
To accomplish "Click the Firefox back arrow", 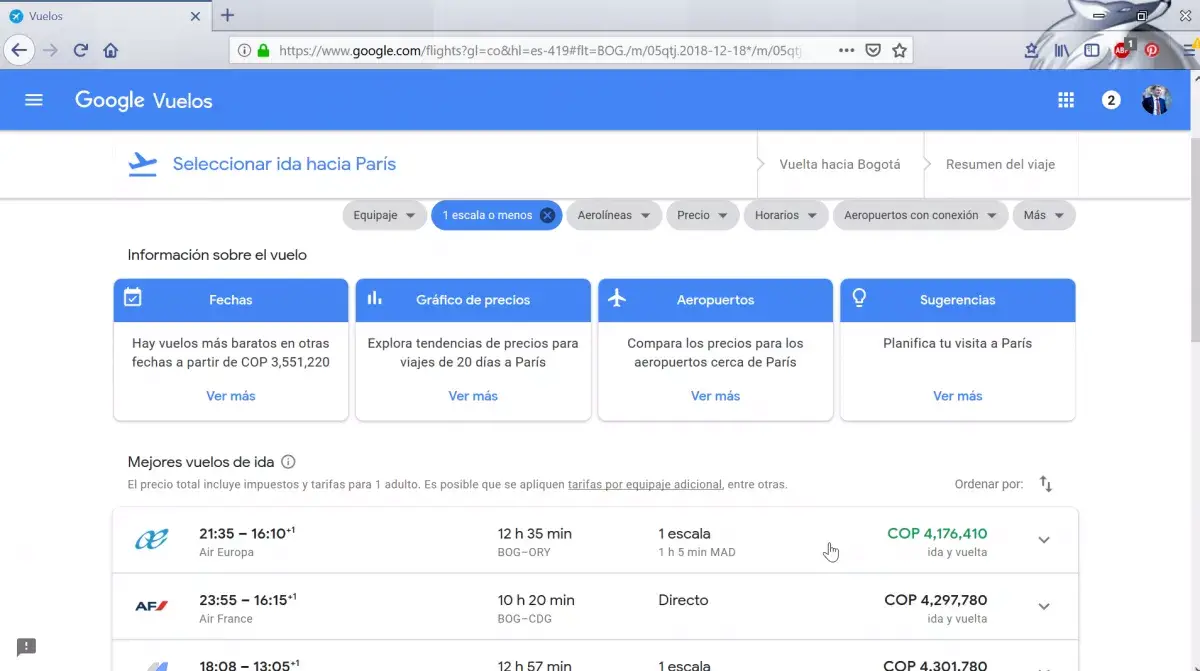I will pyautogui.click(x=19, y=50).
